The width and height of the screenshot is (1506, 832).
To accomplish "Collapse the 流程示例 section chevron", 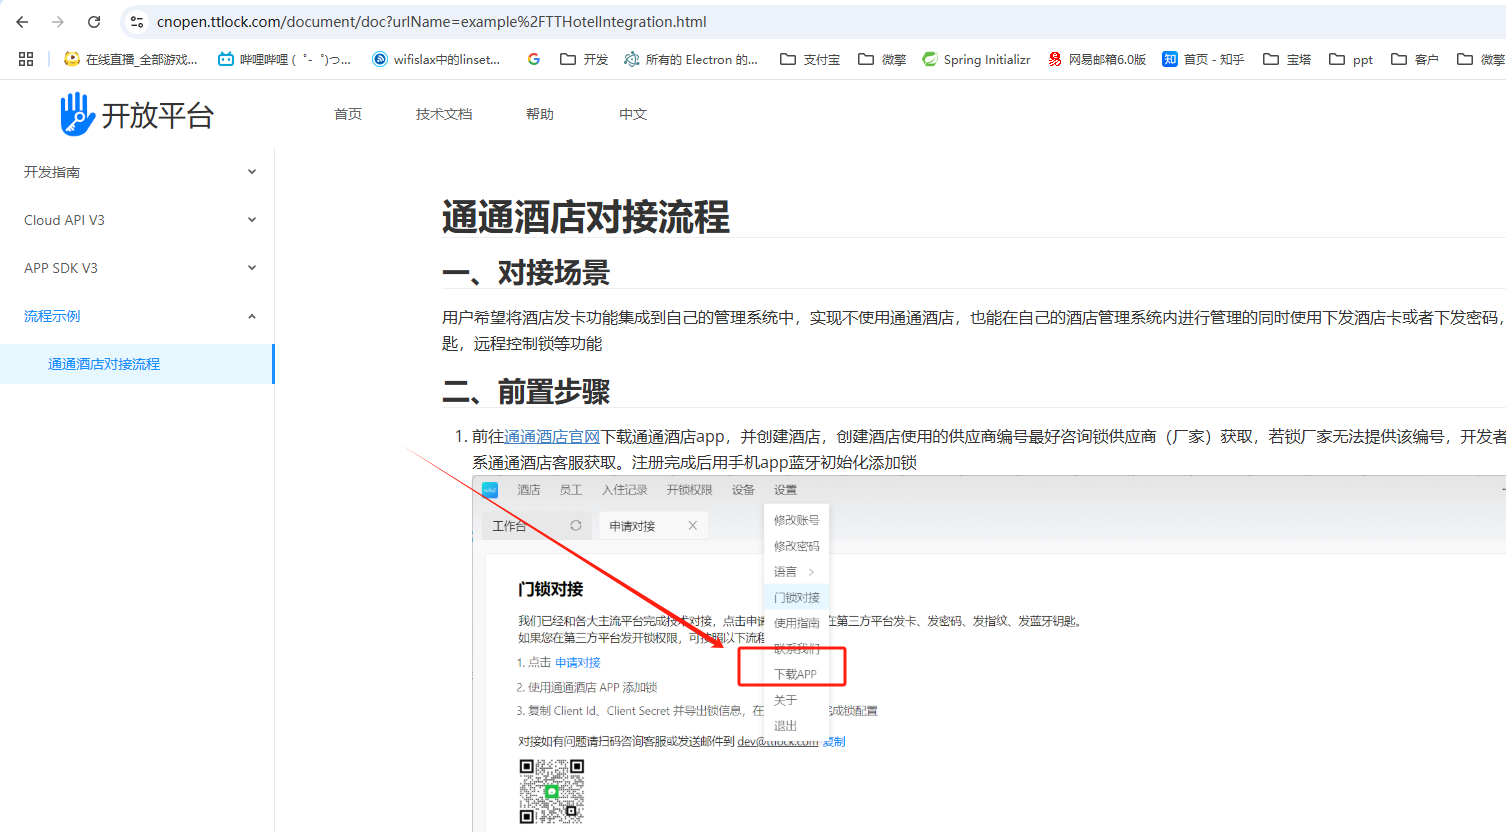I will [x=252, y=316].
